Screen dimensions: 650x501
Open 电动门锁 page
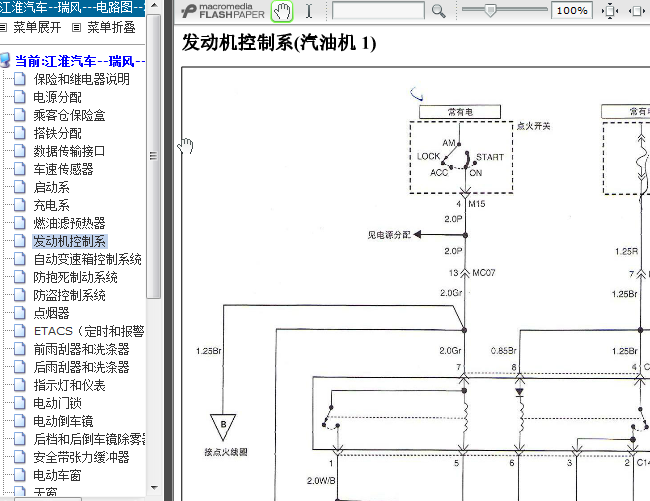point(58,403)
